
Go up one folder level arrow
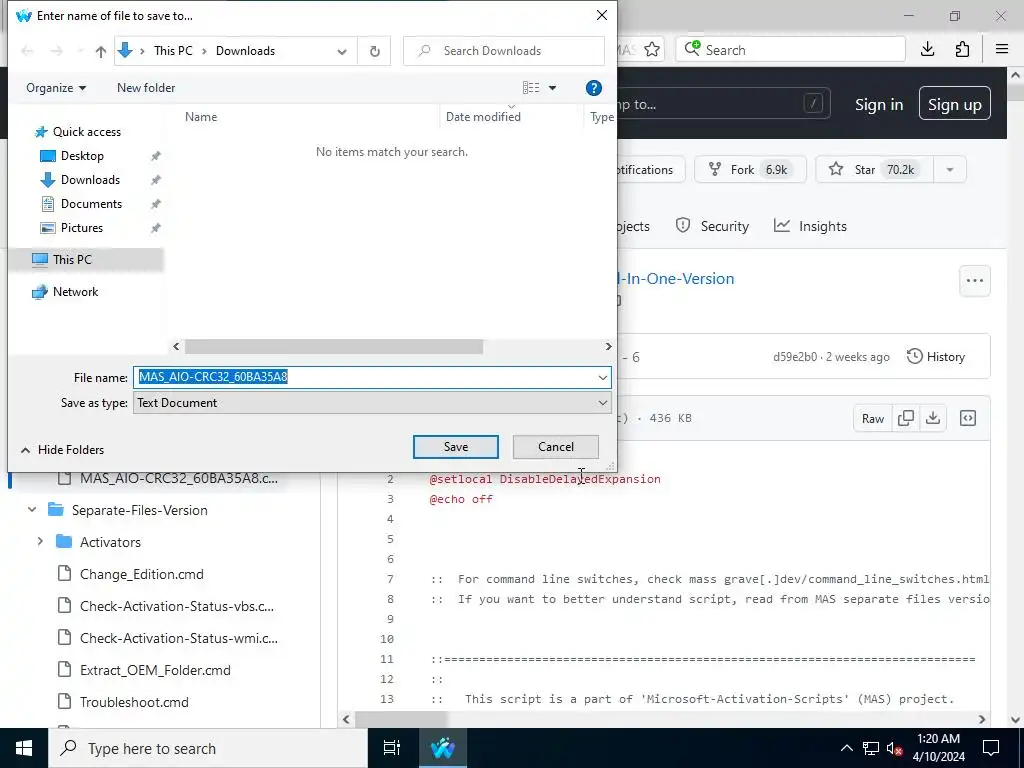coord(101,51)
